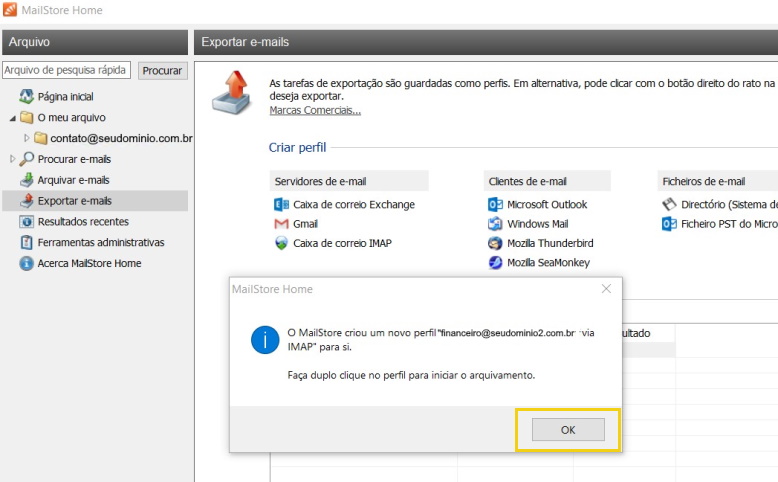Click the Exchange mailbox icon
778x482 pixels.
(x=281, y=205)
